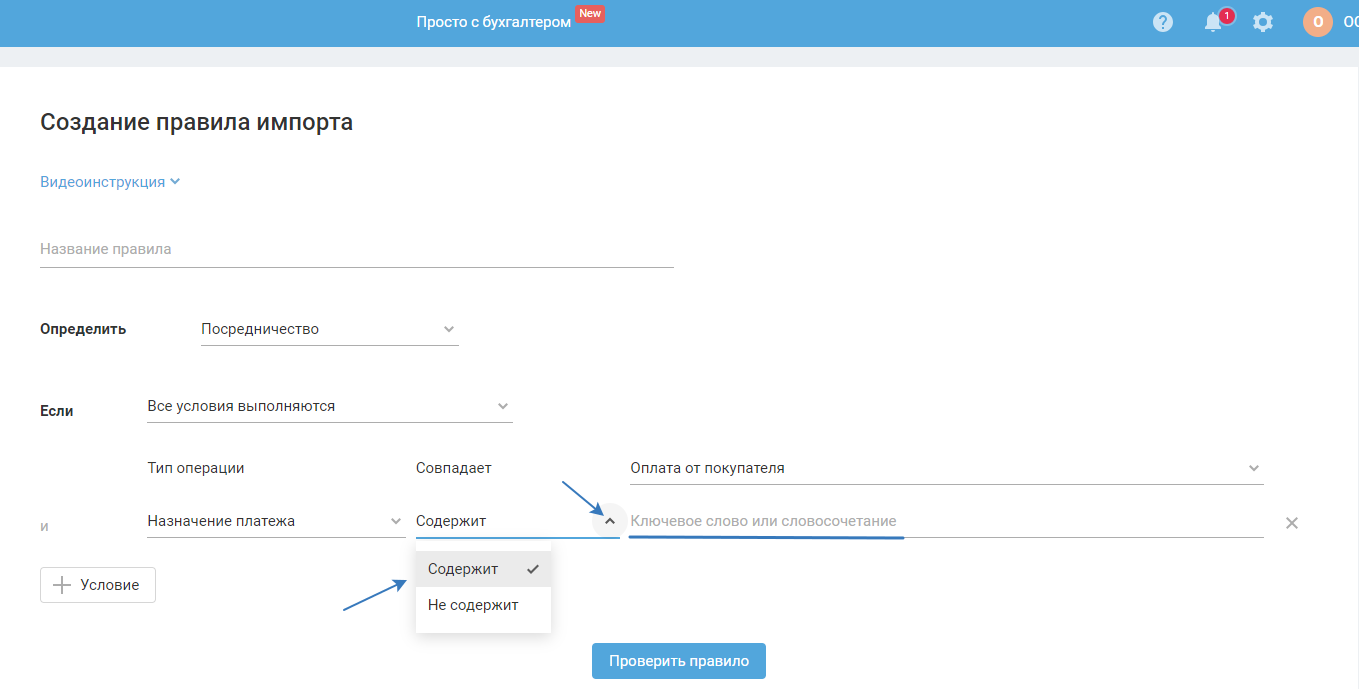Open the Просто с бухгалтером link
This screenshot has height=689, width=1359.
click(x=494, y=22)
